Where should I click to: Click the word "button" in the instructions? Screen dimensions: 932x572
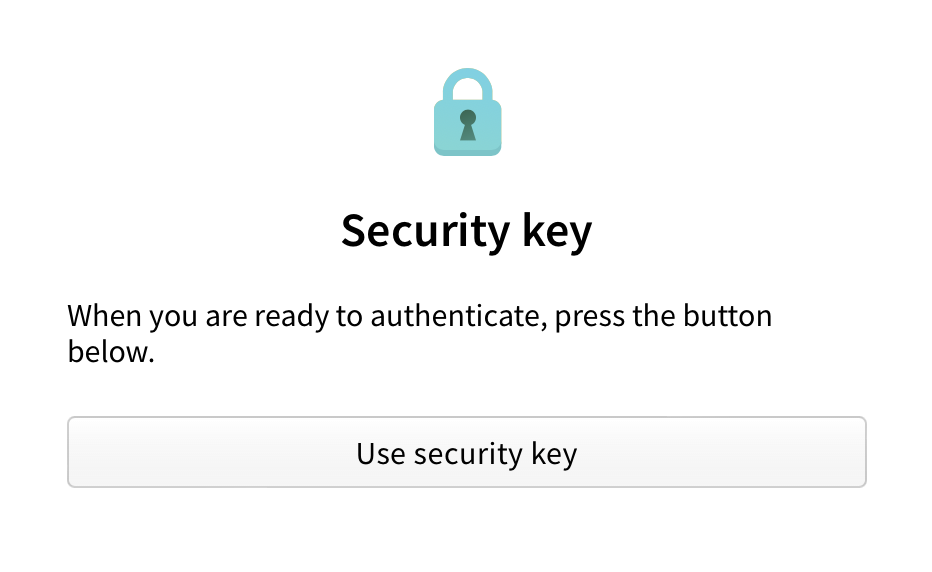pyautogui.click(x=727, y=318)
